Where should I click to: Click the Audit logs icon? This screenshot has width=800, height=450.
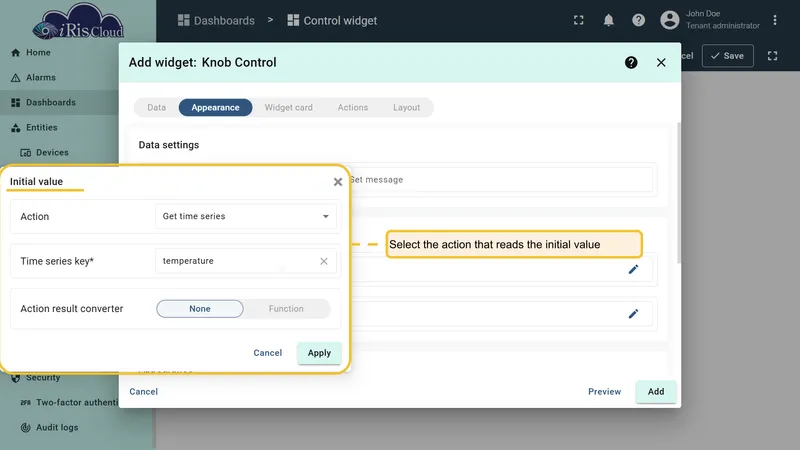click(x=26, y=428)
